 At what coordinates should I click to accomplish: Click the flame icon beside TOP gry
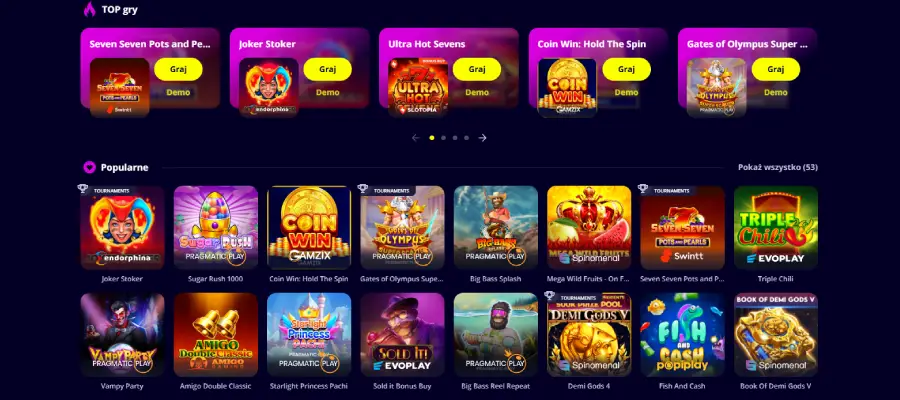pyautogui.click(x=90, y=9)
